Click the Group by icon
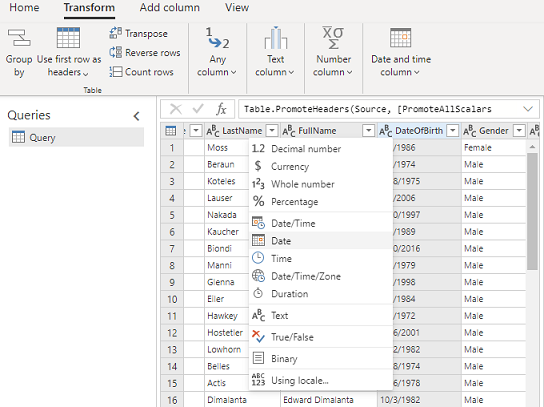Viewport: 544px width, 407px height. 19,38
